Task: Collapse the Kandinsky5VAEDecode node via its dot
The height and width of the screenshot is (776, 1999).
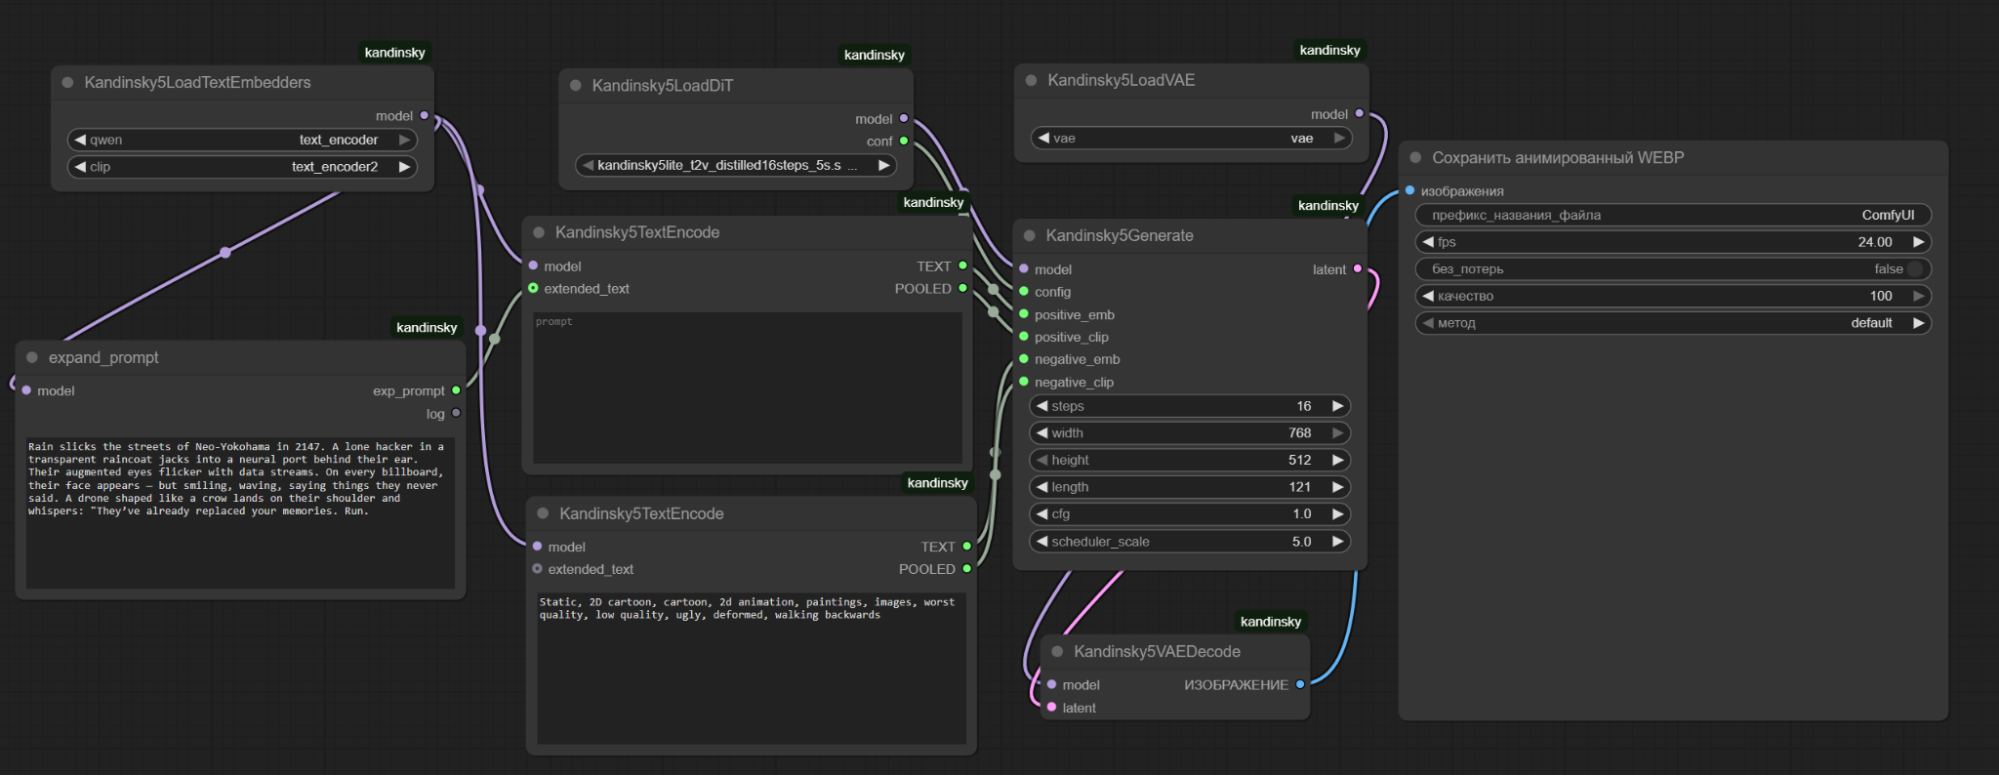Action: pyautogui.click(x=1057, y=652)
